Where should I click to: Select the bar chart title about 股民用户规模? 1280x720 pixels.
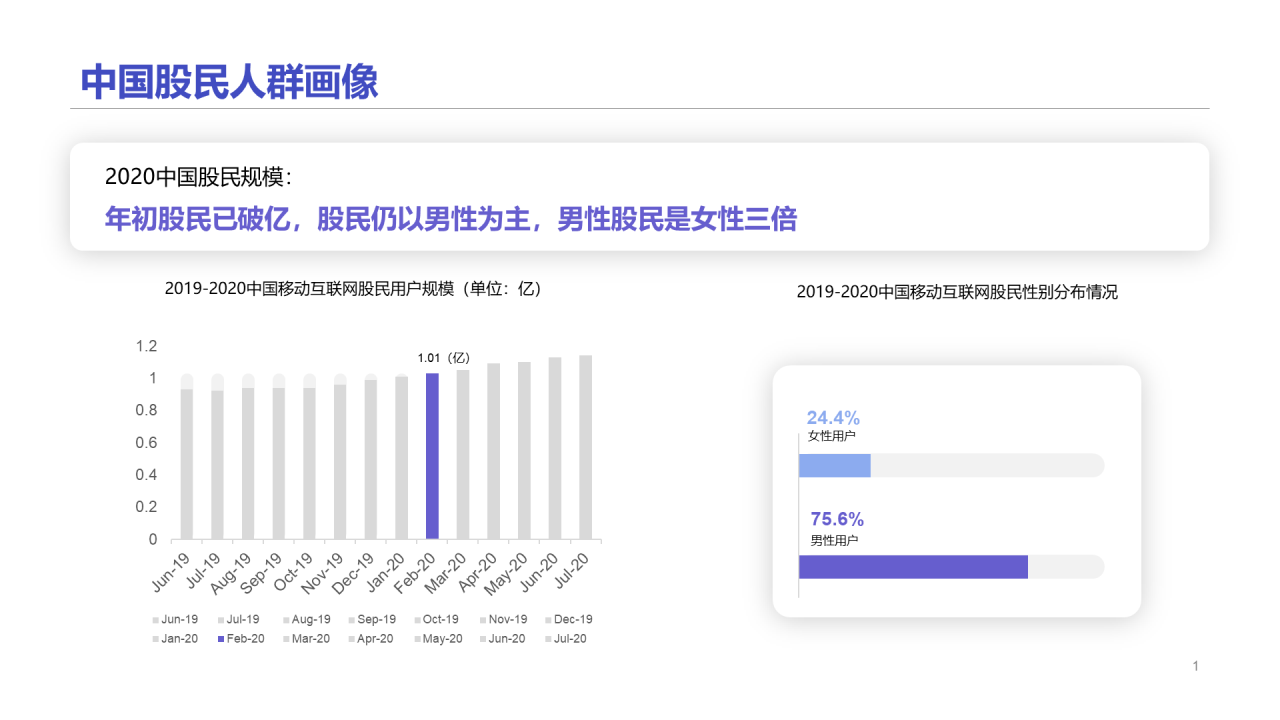(x=352, y=289)
